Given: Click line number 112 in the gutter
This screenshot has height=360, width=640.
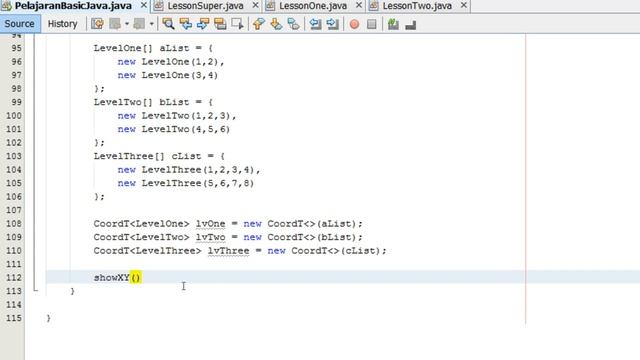Looking at the screenshot, I should tap(14, 278).
